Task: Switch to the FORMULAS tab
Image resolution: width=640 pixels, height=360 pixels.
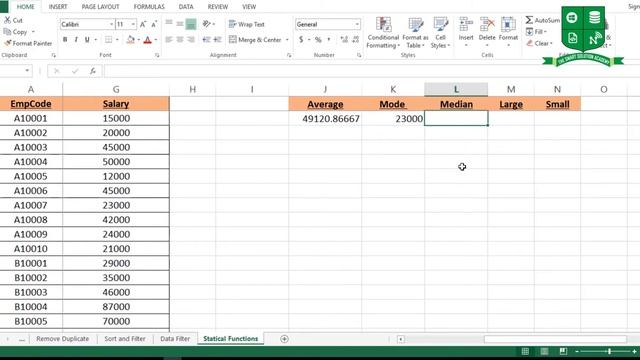Action: point(149,7)
